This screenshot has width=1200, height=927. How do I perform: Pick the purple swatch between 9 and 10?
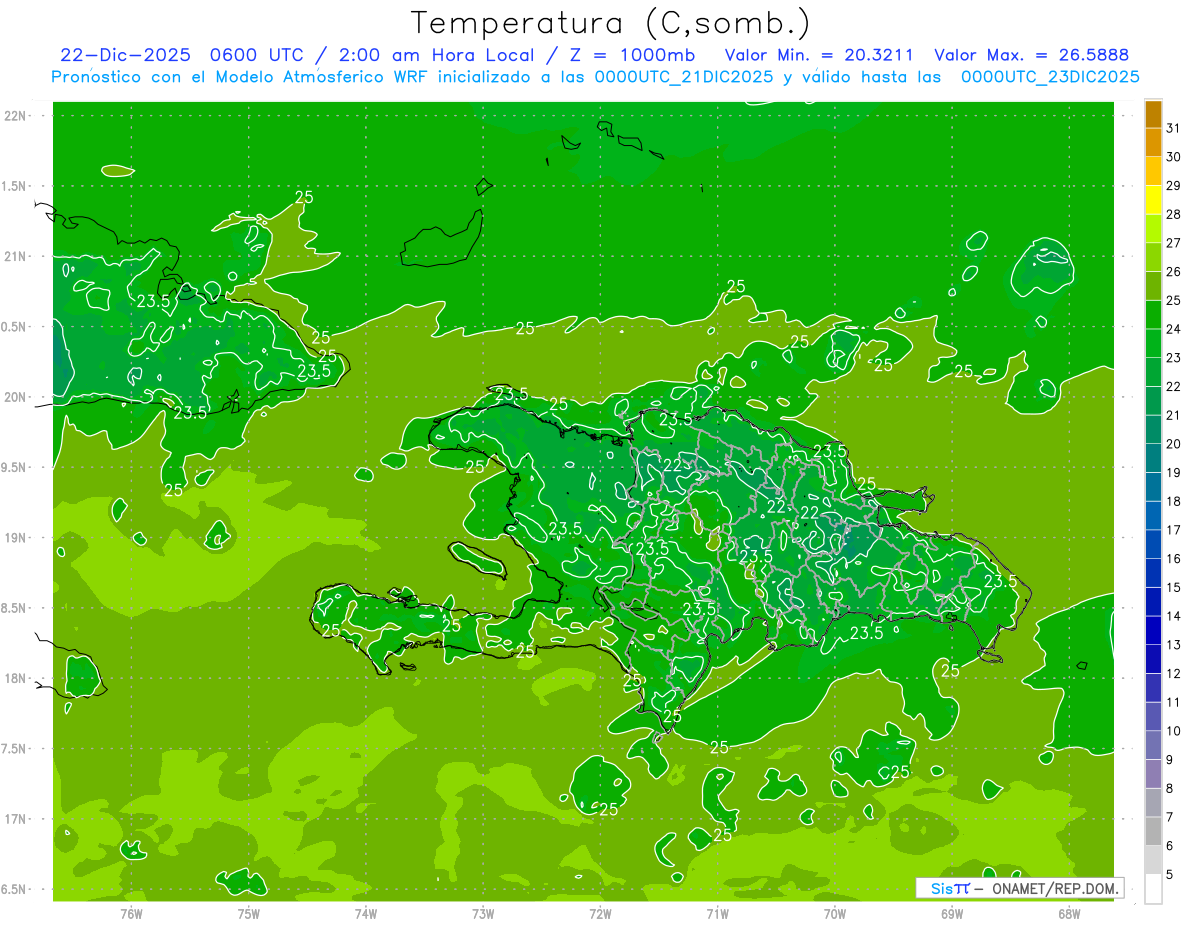[1153, 745]
